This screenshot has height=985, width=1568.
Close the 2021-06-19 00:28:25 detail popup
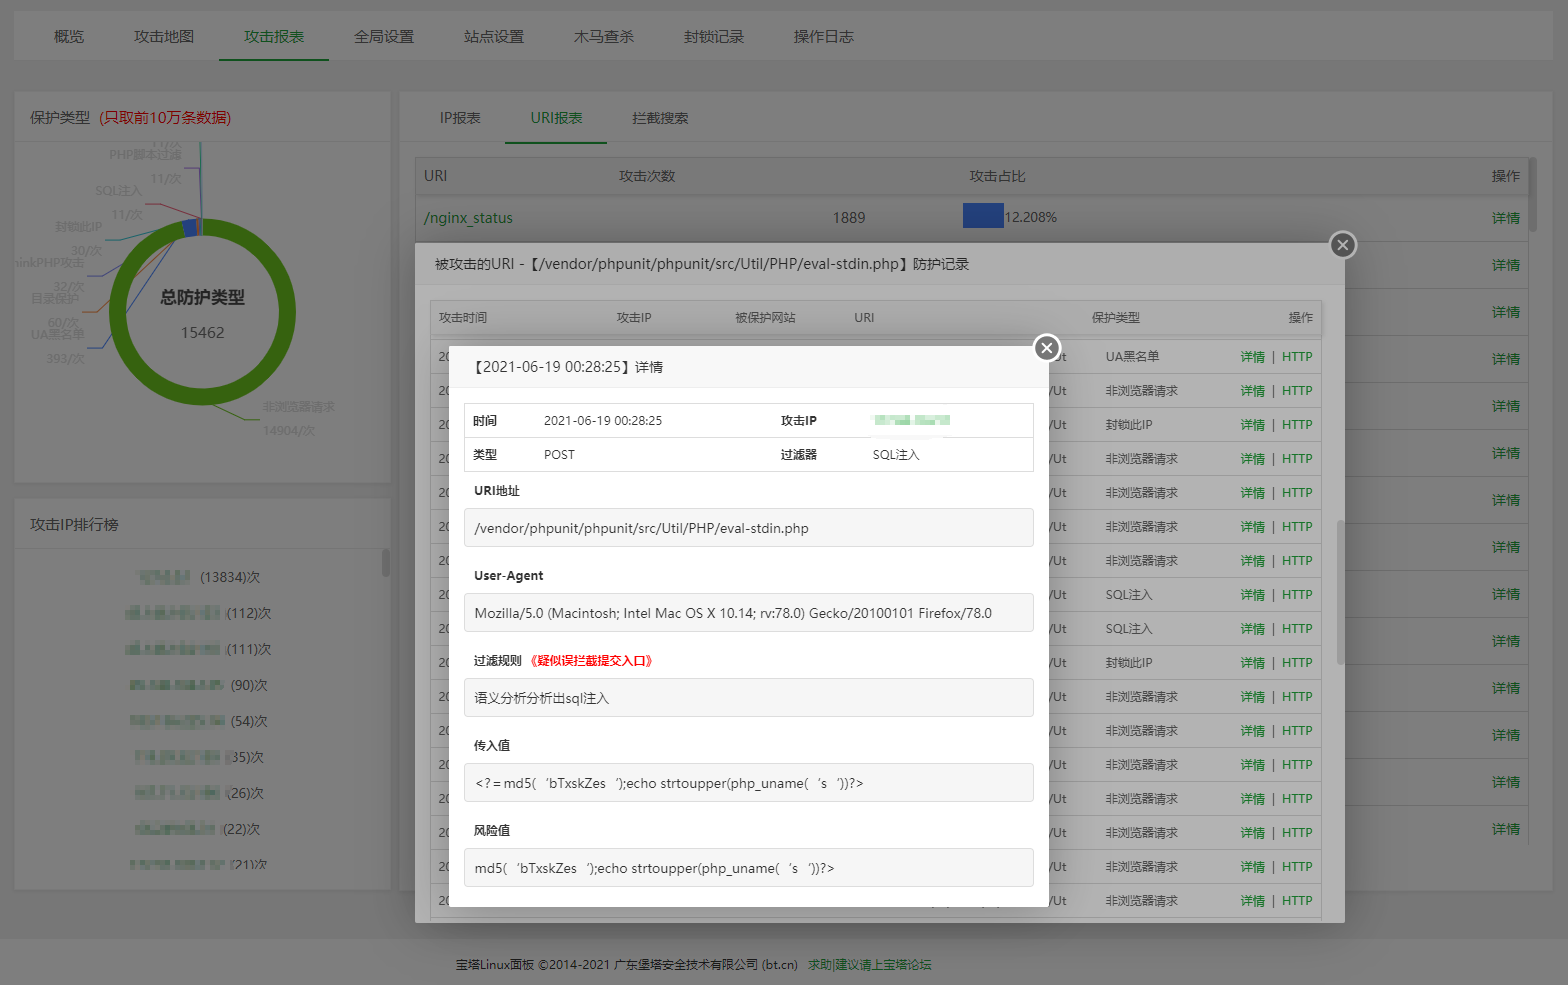click(x=1046, y=348)
